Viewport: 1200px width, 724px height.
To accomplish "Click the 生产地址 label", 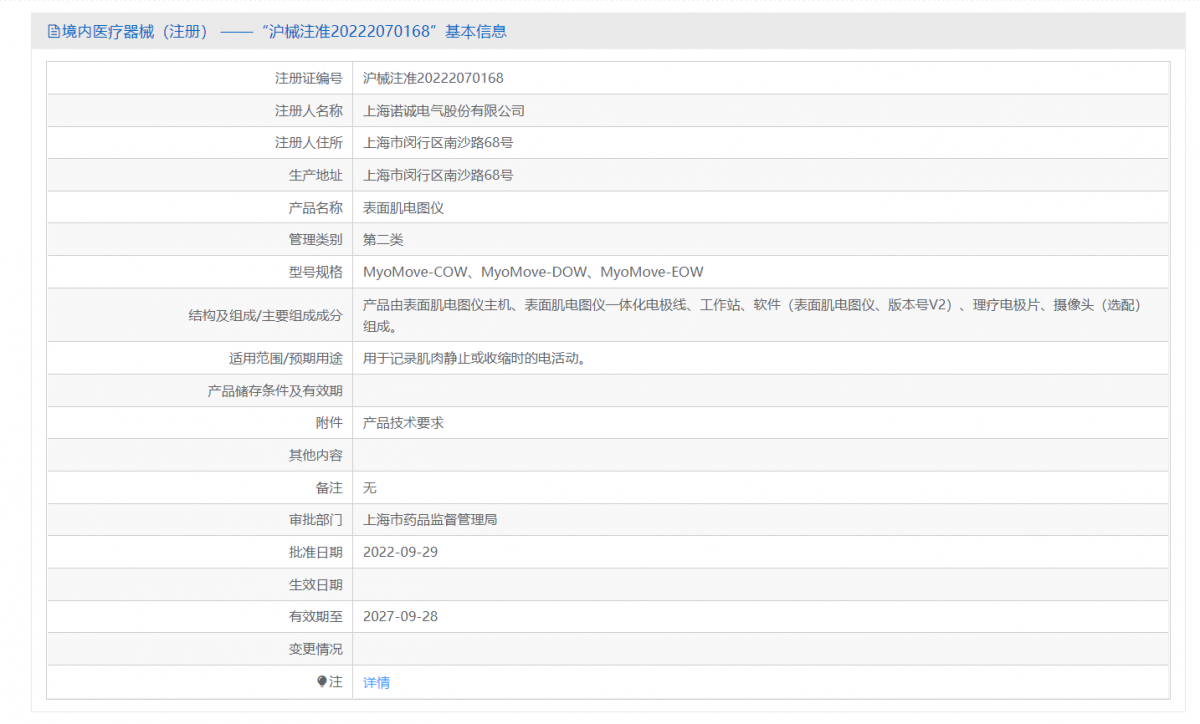I will click(316, 175).
